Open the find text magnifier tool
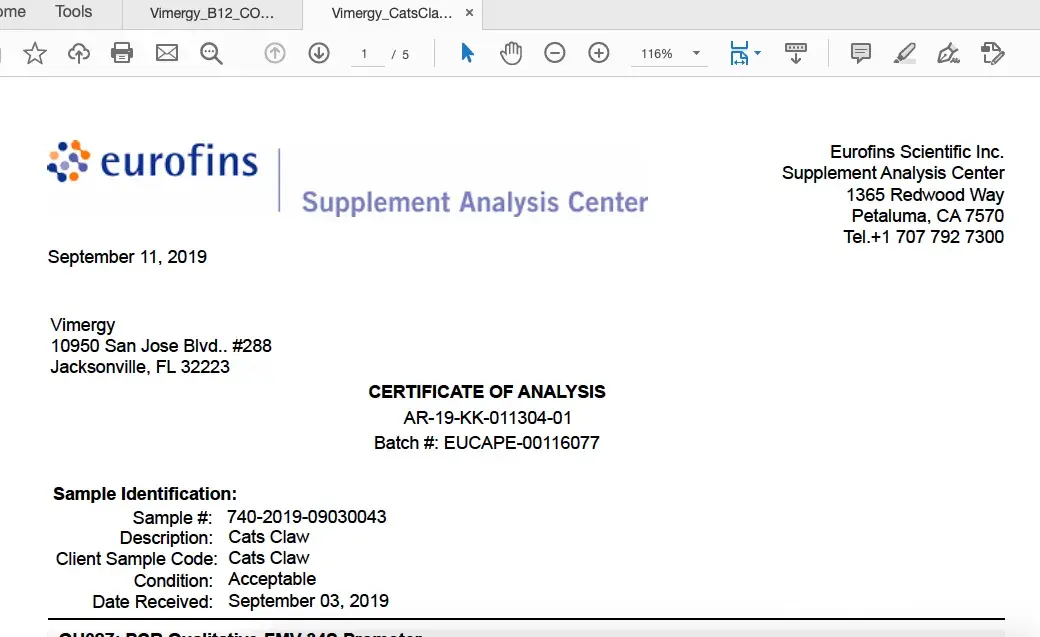 (211, 53)
